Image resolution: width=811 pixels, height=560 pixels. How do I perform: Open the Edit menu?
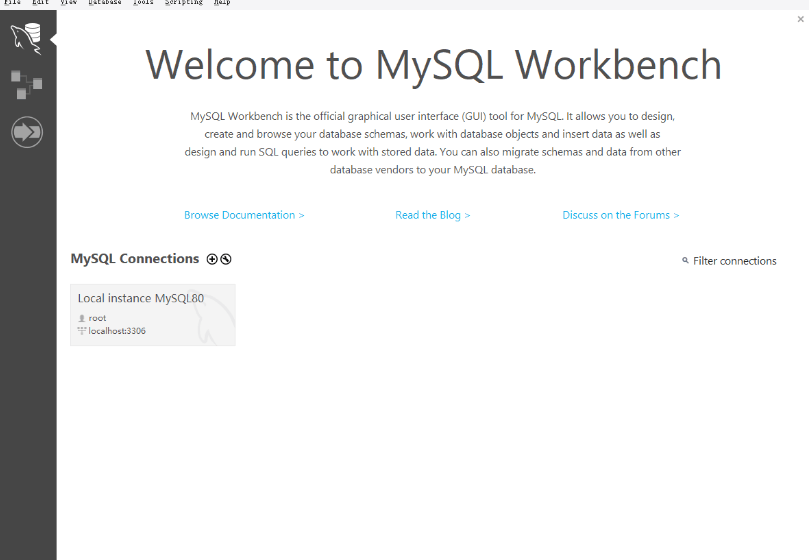[40, 3]
